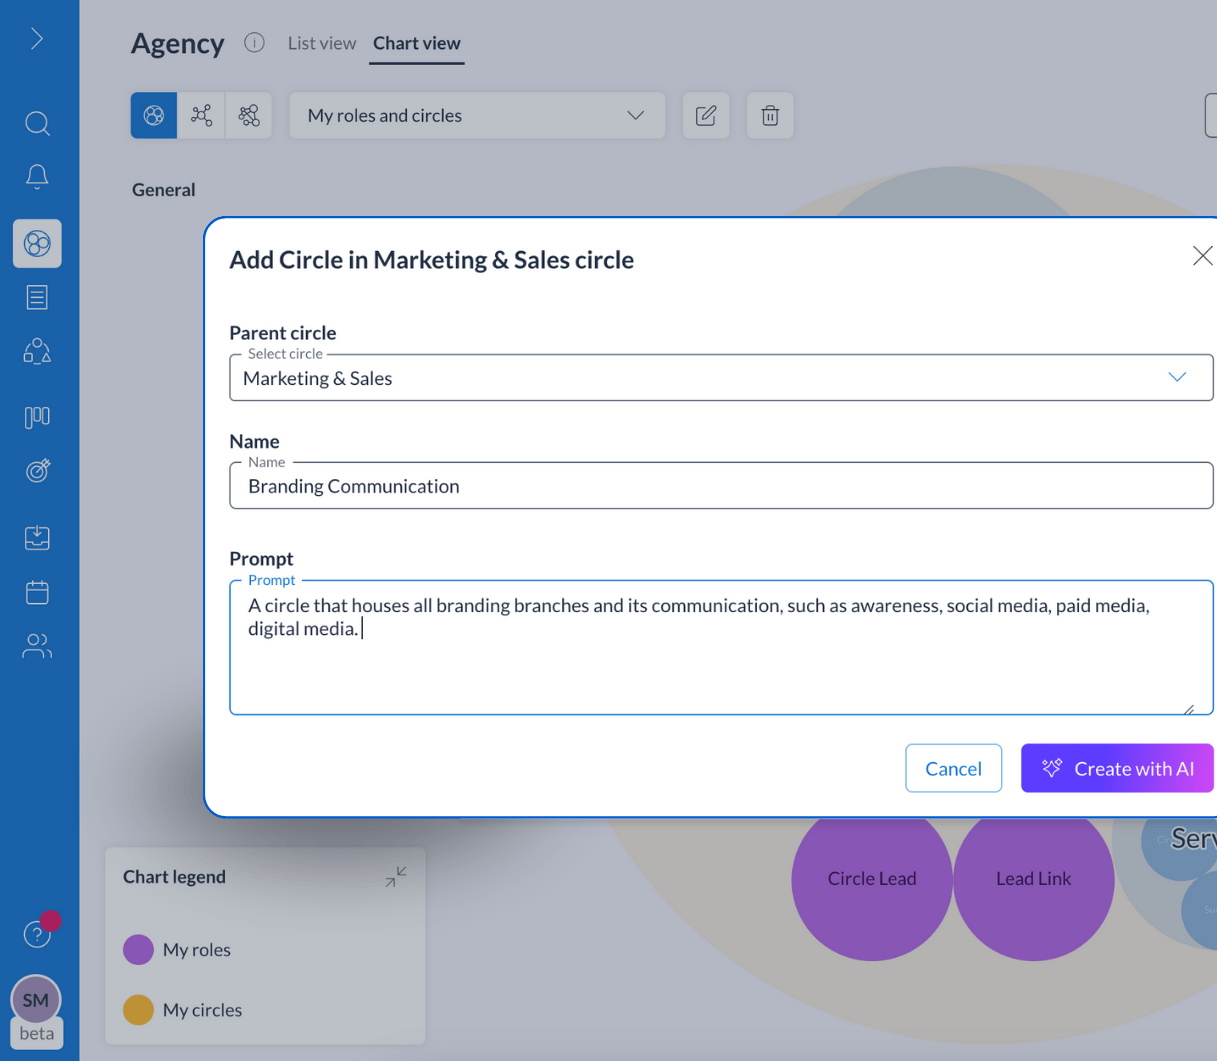The height and width of the screenshot is (1061, 1217).
Task: Expand the left sidebar with chevron arrow
Action: click(x=37, y=39)
